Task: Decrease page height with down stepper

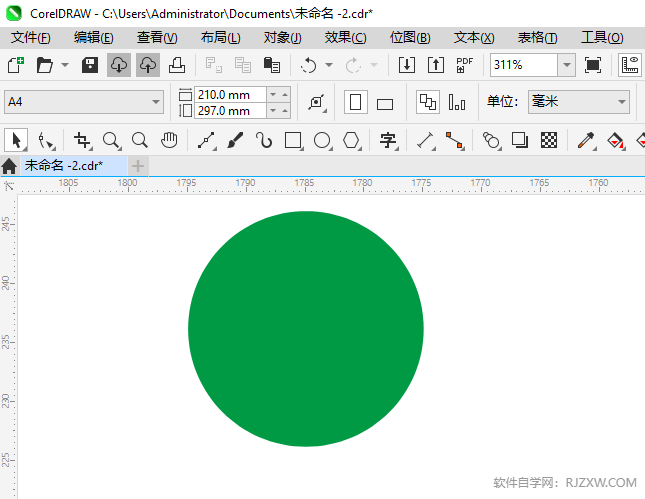Action: coord(273,111)
